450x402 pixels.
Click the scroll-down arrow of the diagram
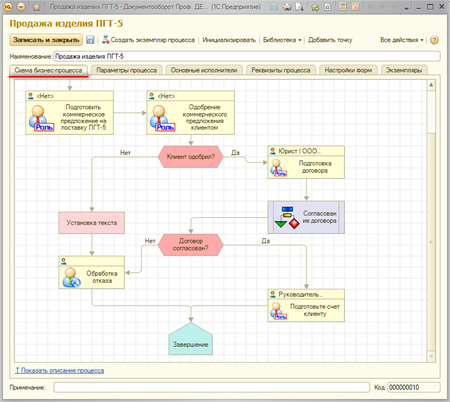click(x=431, y=357)
